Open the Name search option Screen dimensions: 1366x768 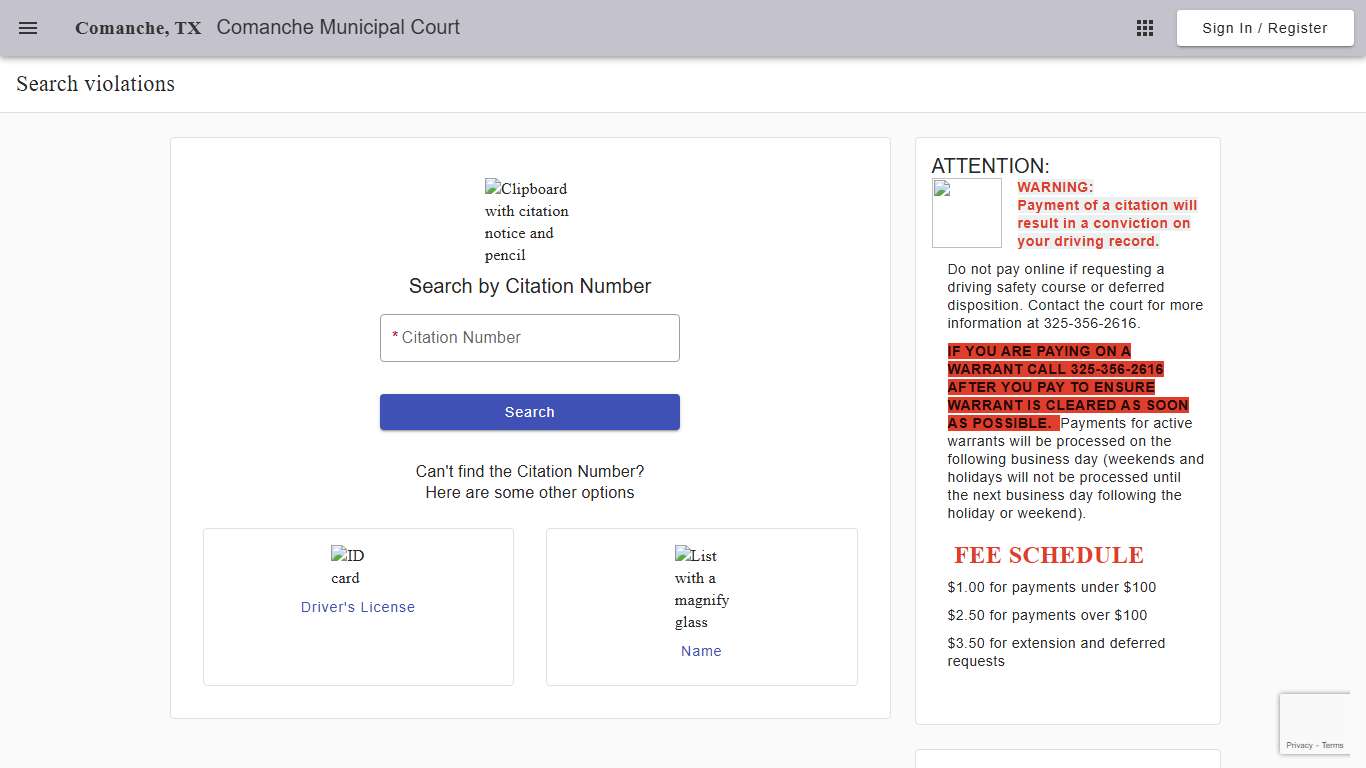[701, 651]
